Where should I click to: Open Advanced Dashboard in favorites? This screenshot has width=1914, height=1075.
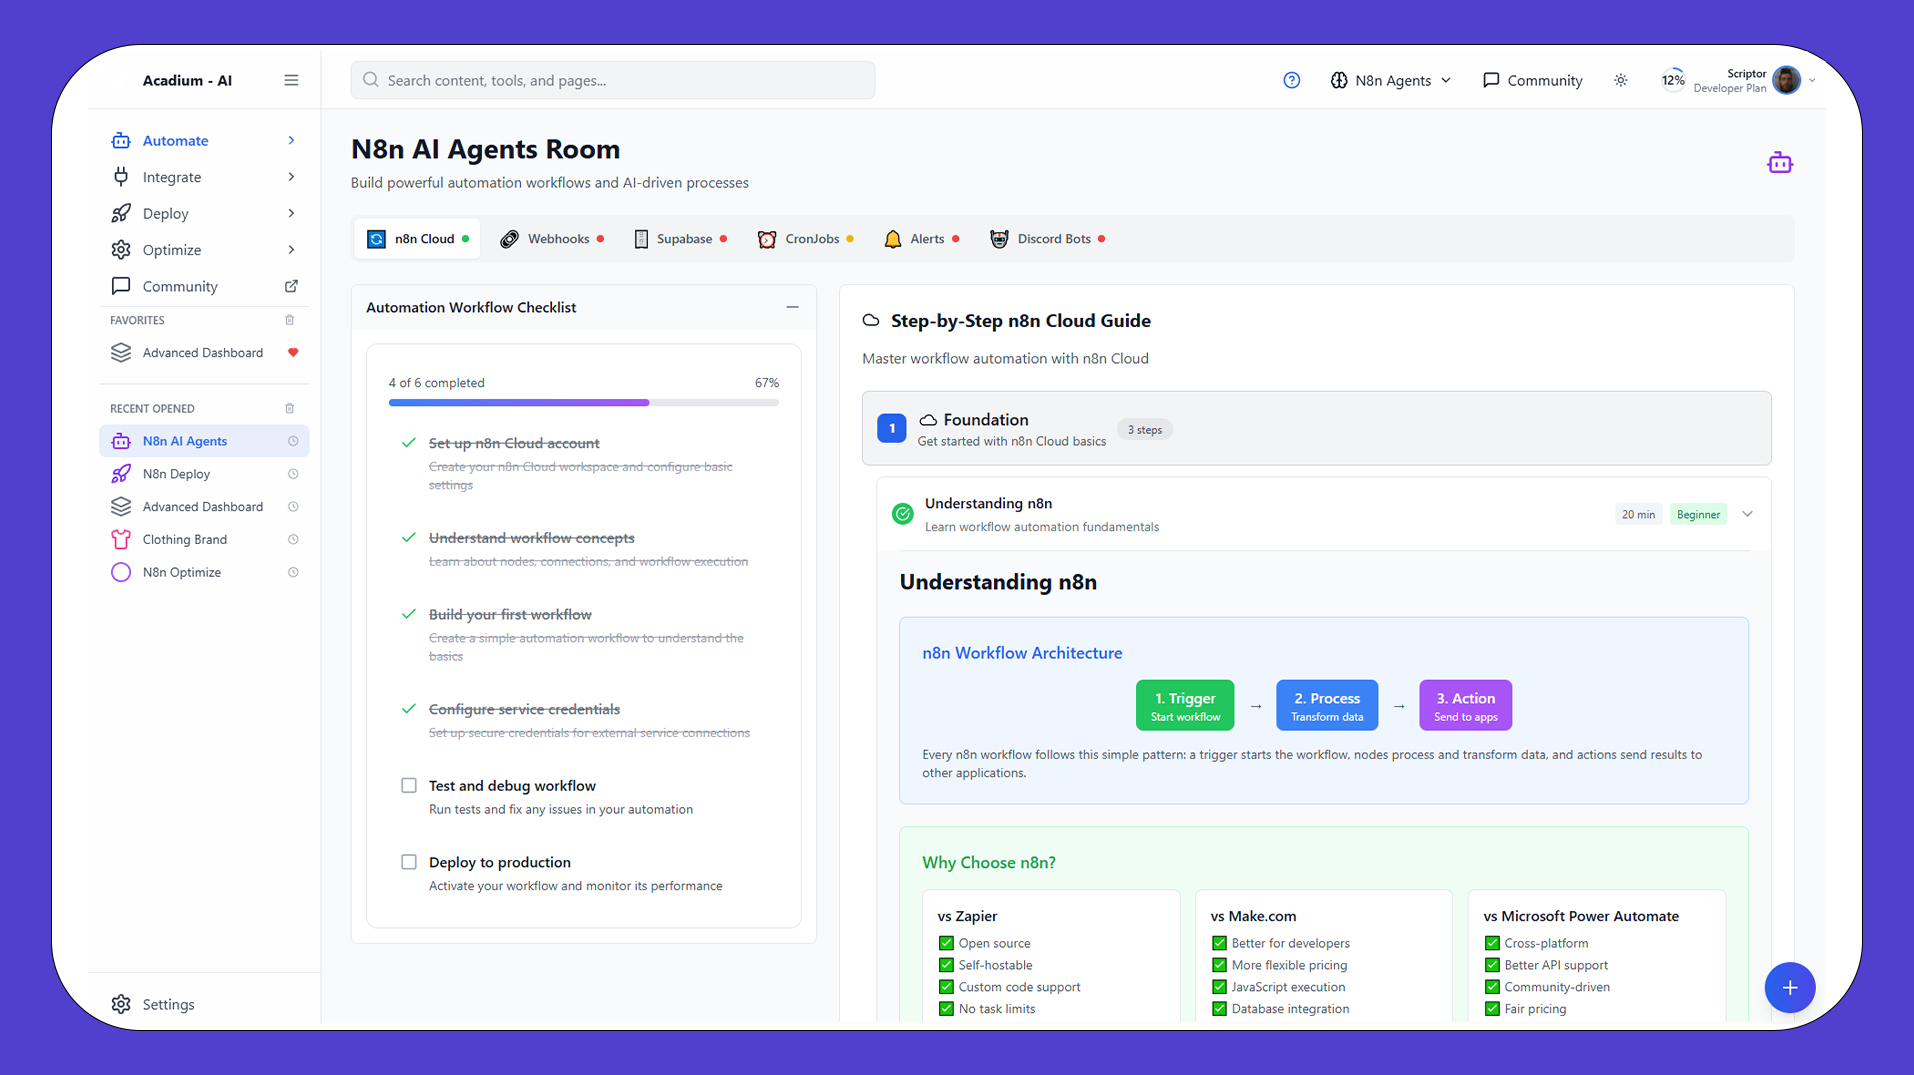click(x=204, y=352)
